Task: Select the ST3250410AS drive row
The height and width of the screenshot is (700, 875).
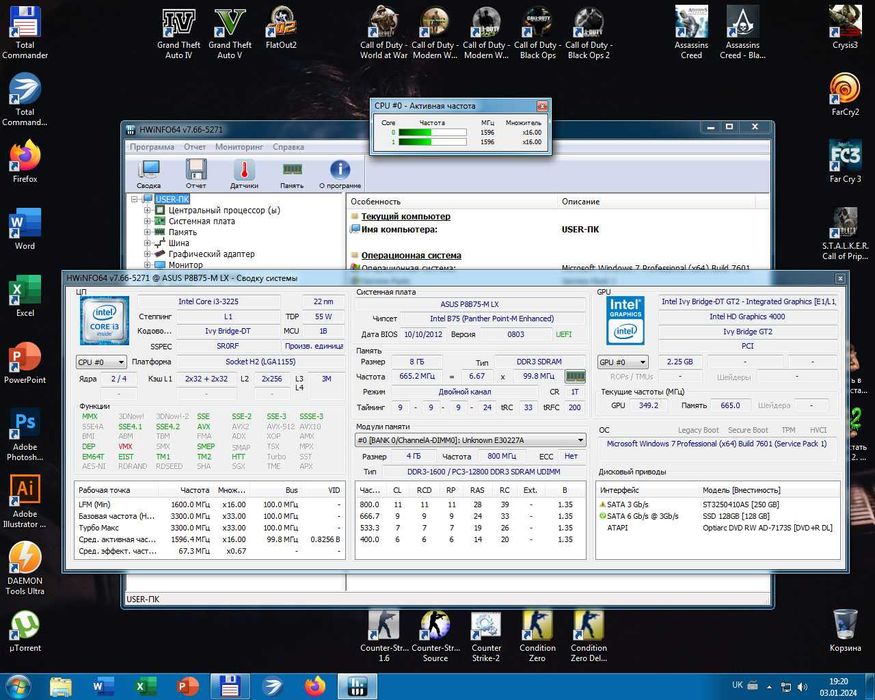Action: point(718,505)
